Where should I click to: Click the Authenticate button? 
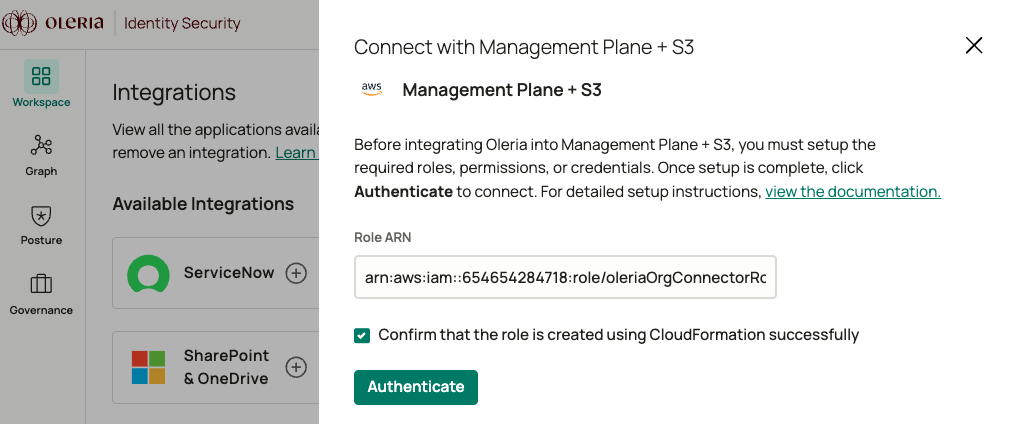click(416, 387)
